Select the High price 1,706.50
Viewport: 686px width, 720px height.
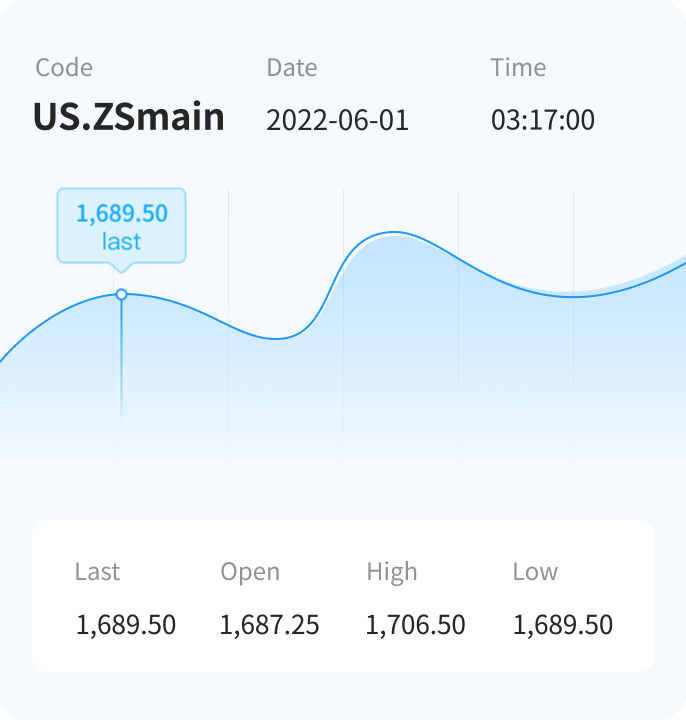click(416, 626)
